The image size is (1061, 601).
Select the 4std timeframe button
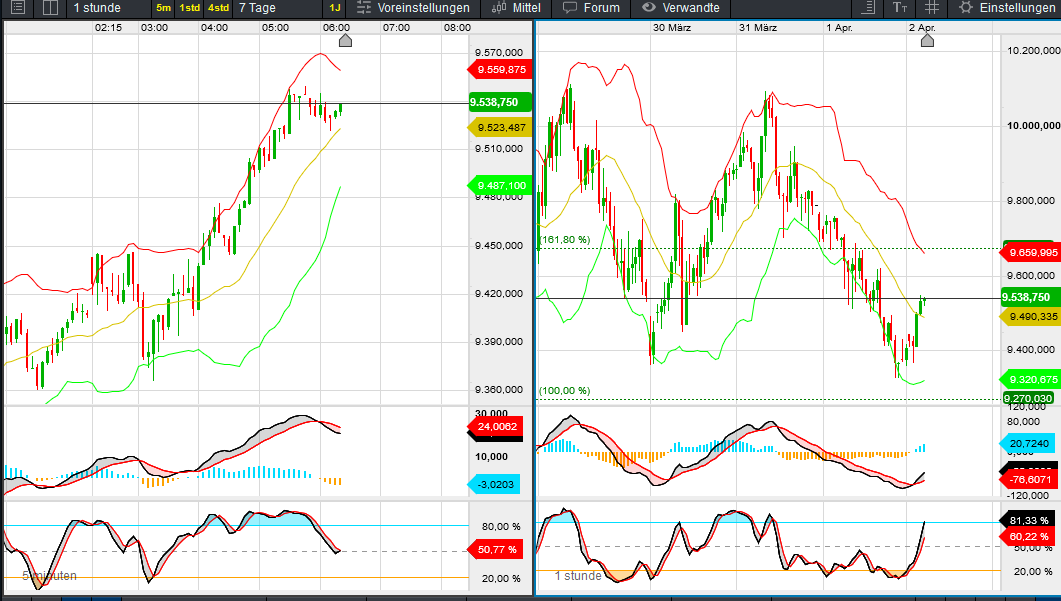click(218, 8)
